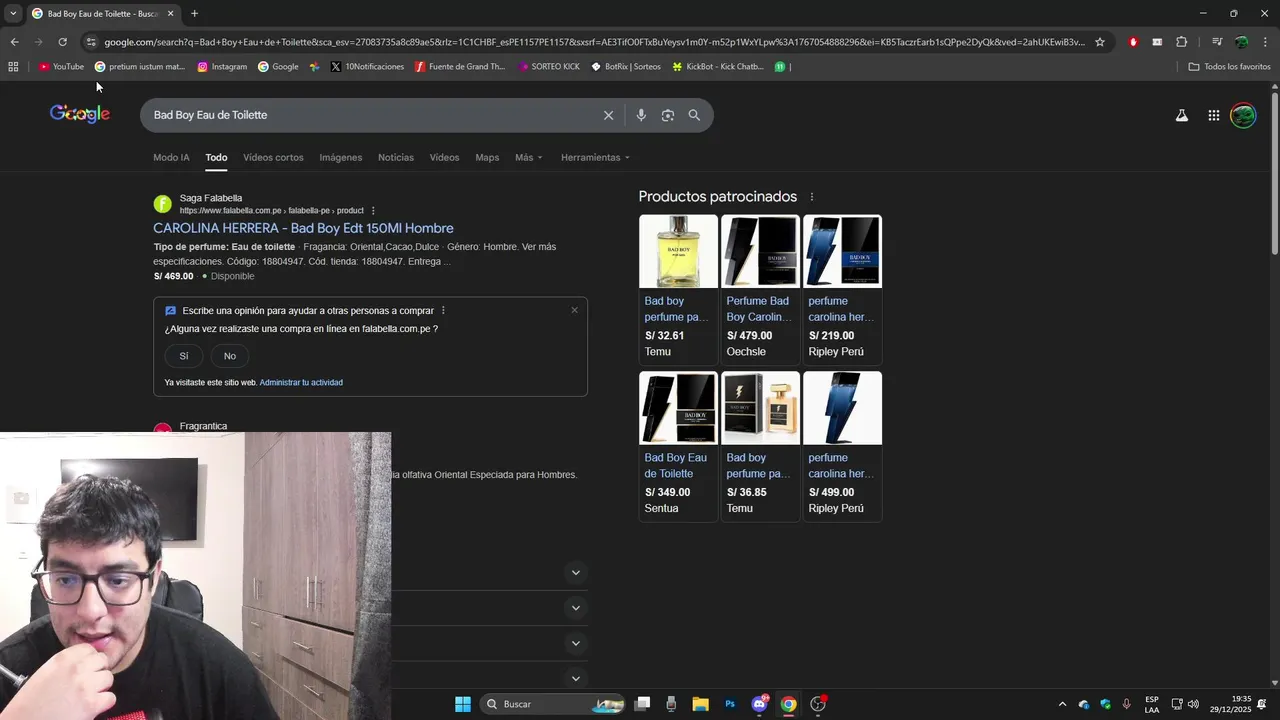
Task: Expand the second question chevron
Action: (575, 608)
